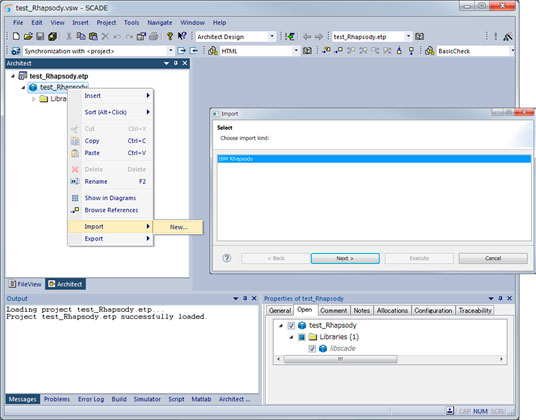
Task: Click the Print toolbar icon
Action: [x=153, y=36]
